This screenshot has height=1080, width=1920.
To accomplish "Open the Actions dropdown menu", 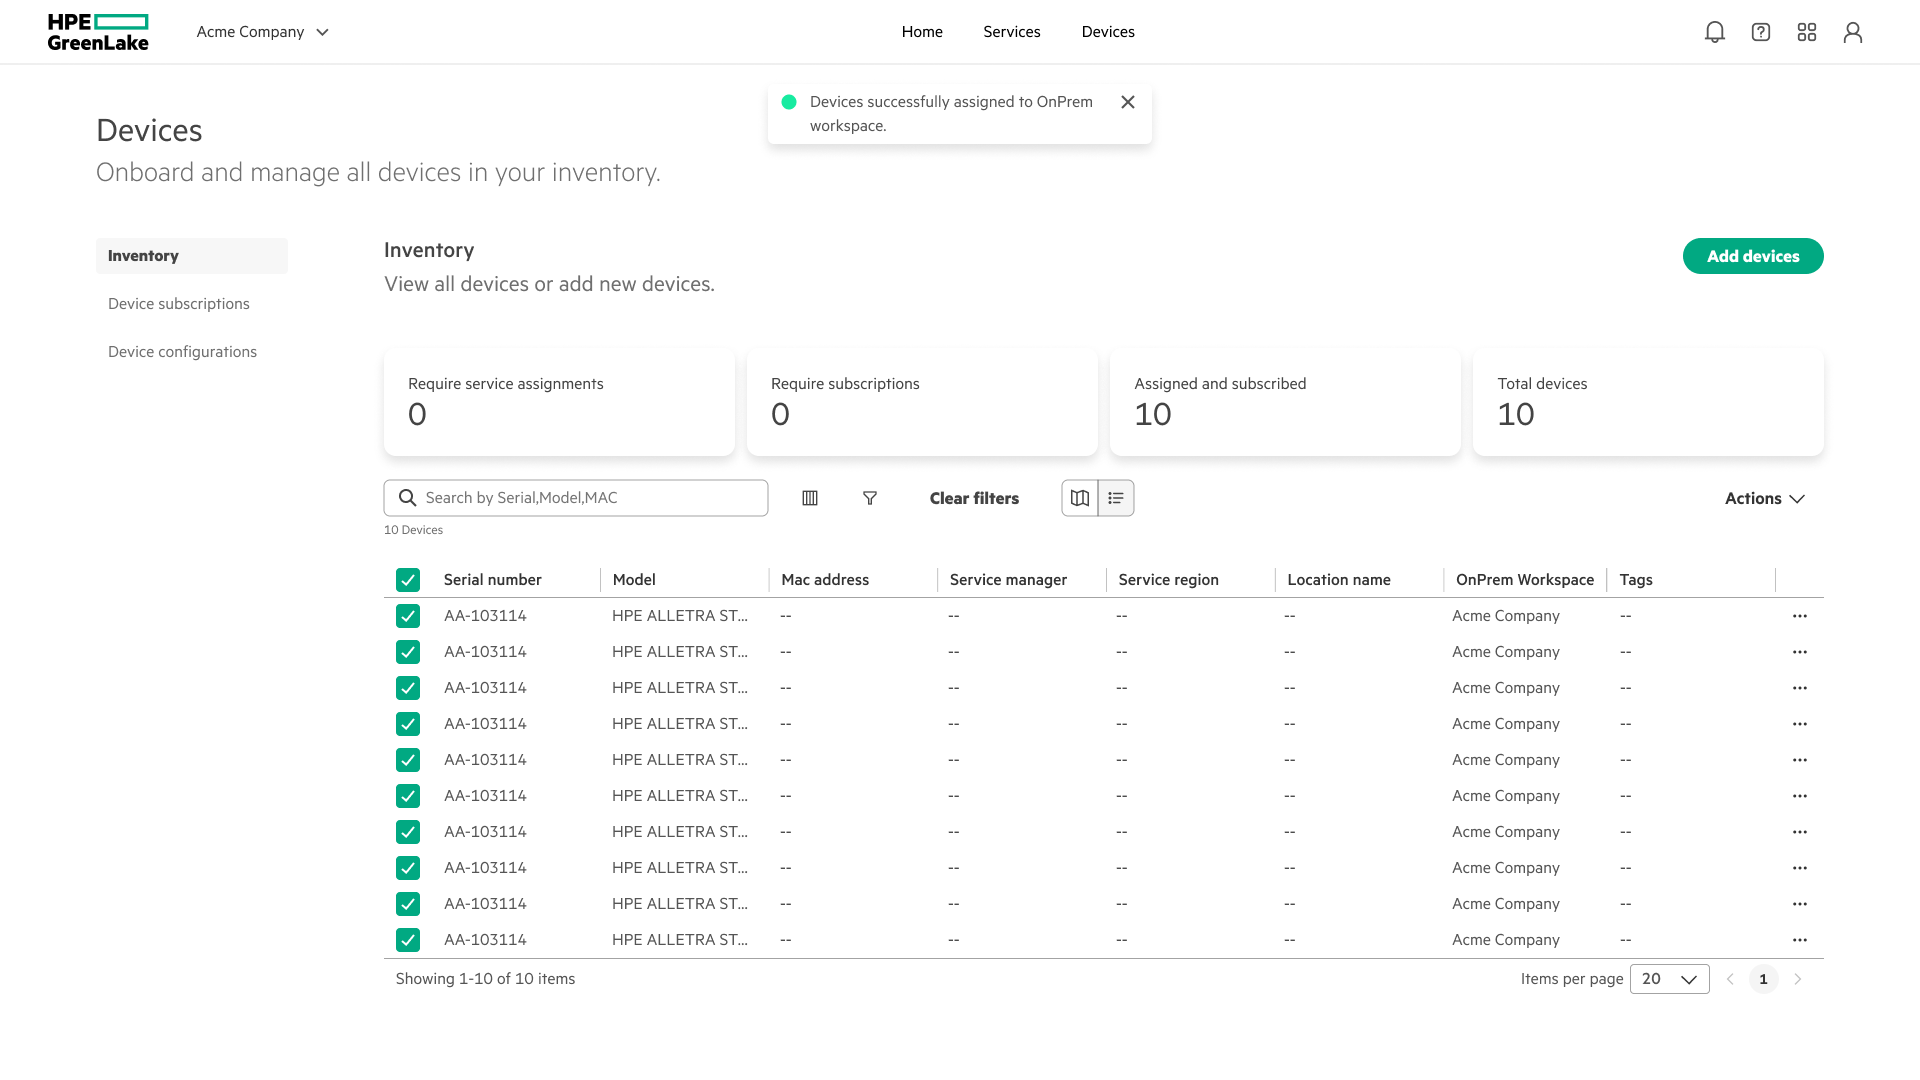I will point(1764,498).
